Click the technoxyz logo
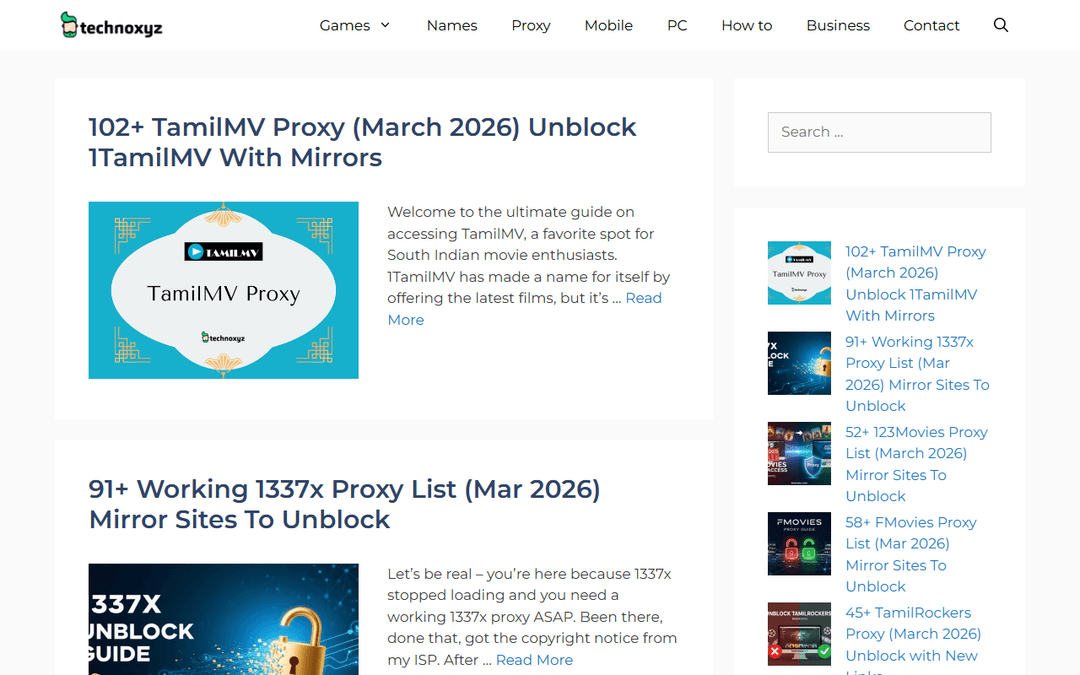The width and height of the screenshot is (1080, 675). coord(112,25)
